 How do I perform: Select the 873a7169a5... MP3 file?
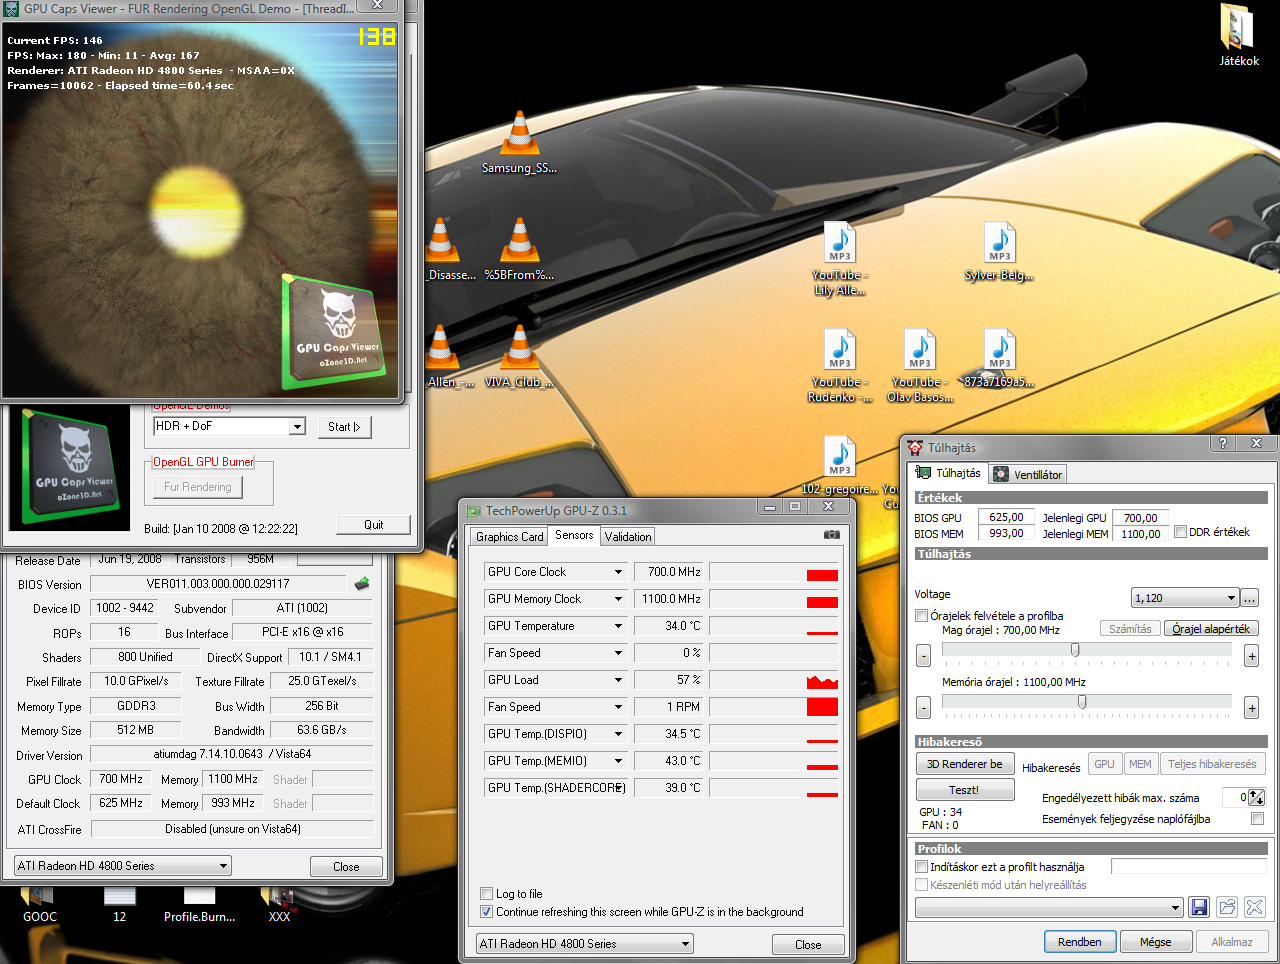click(x=999, y=358)
